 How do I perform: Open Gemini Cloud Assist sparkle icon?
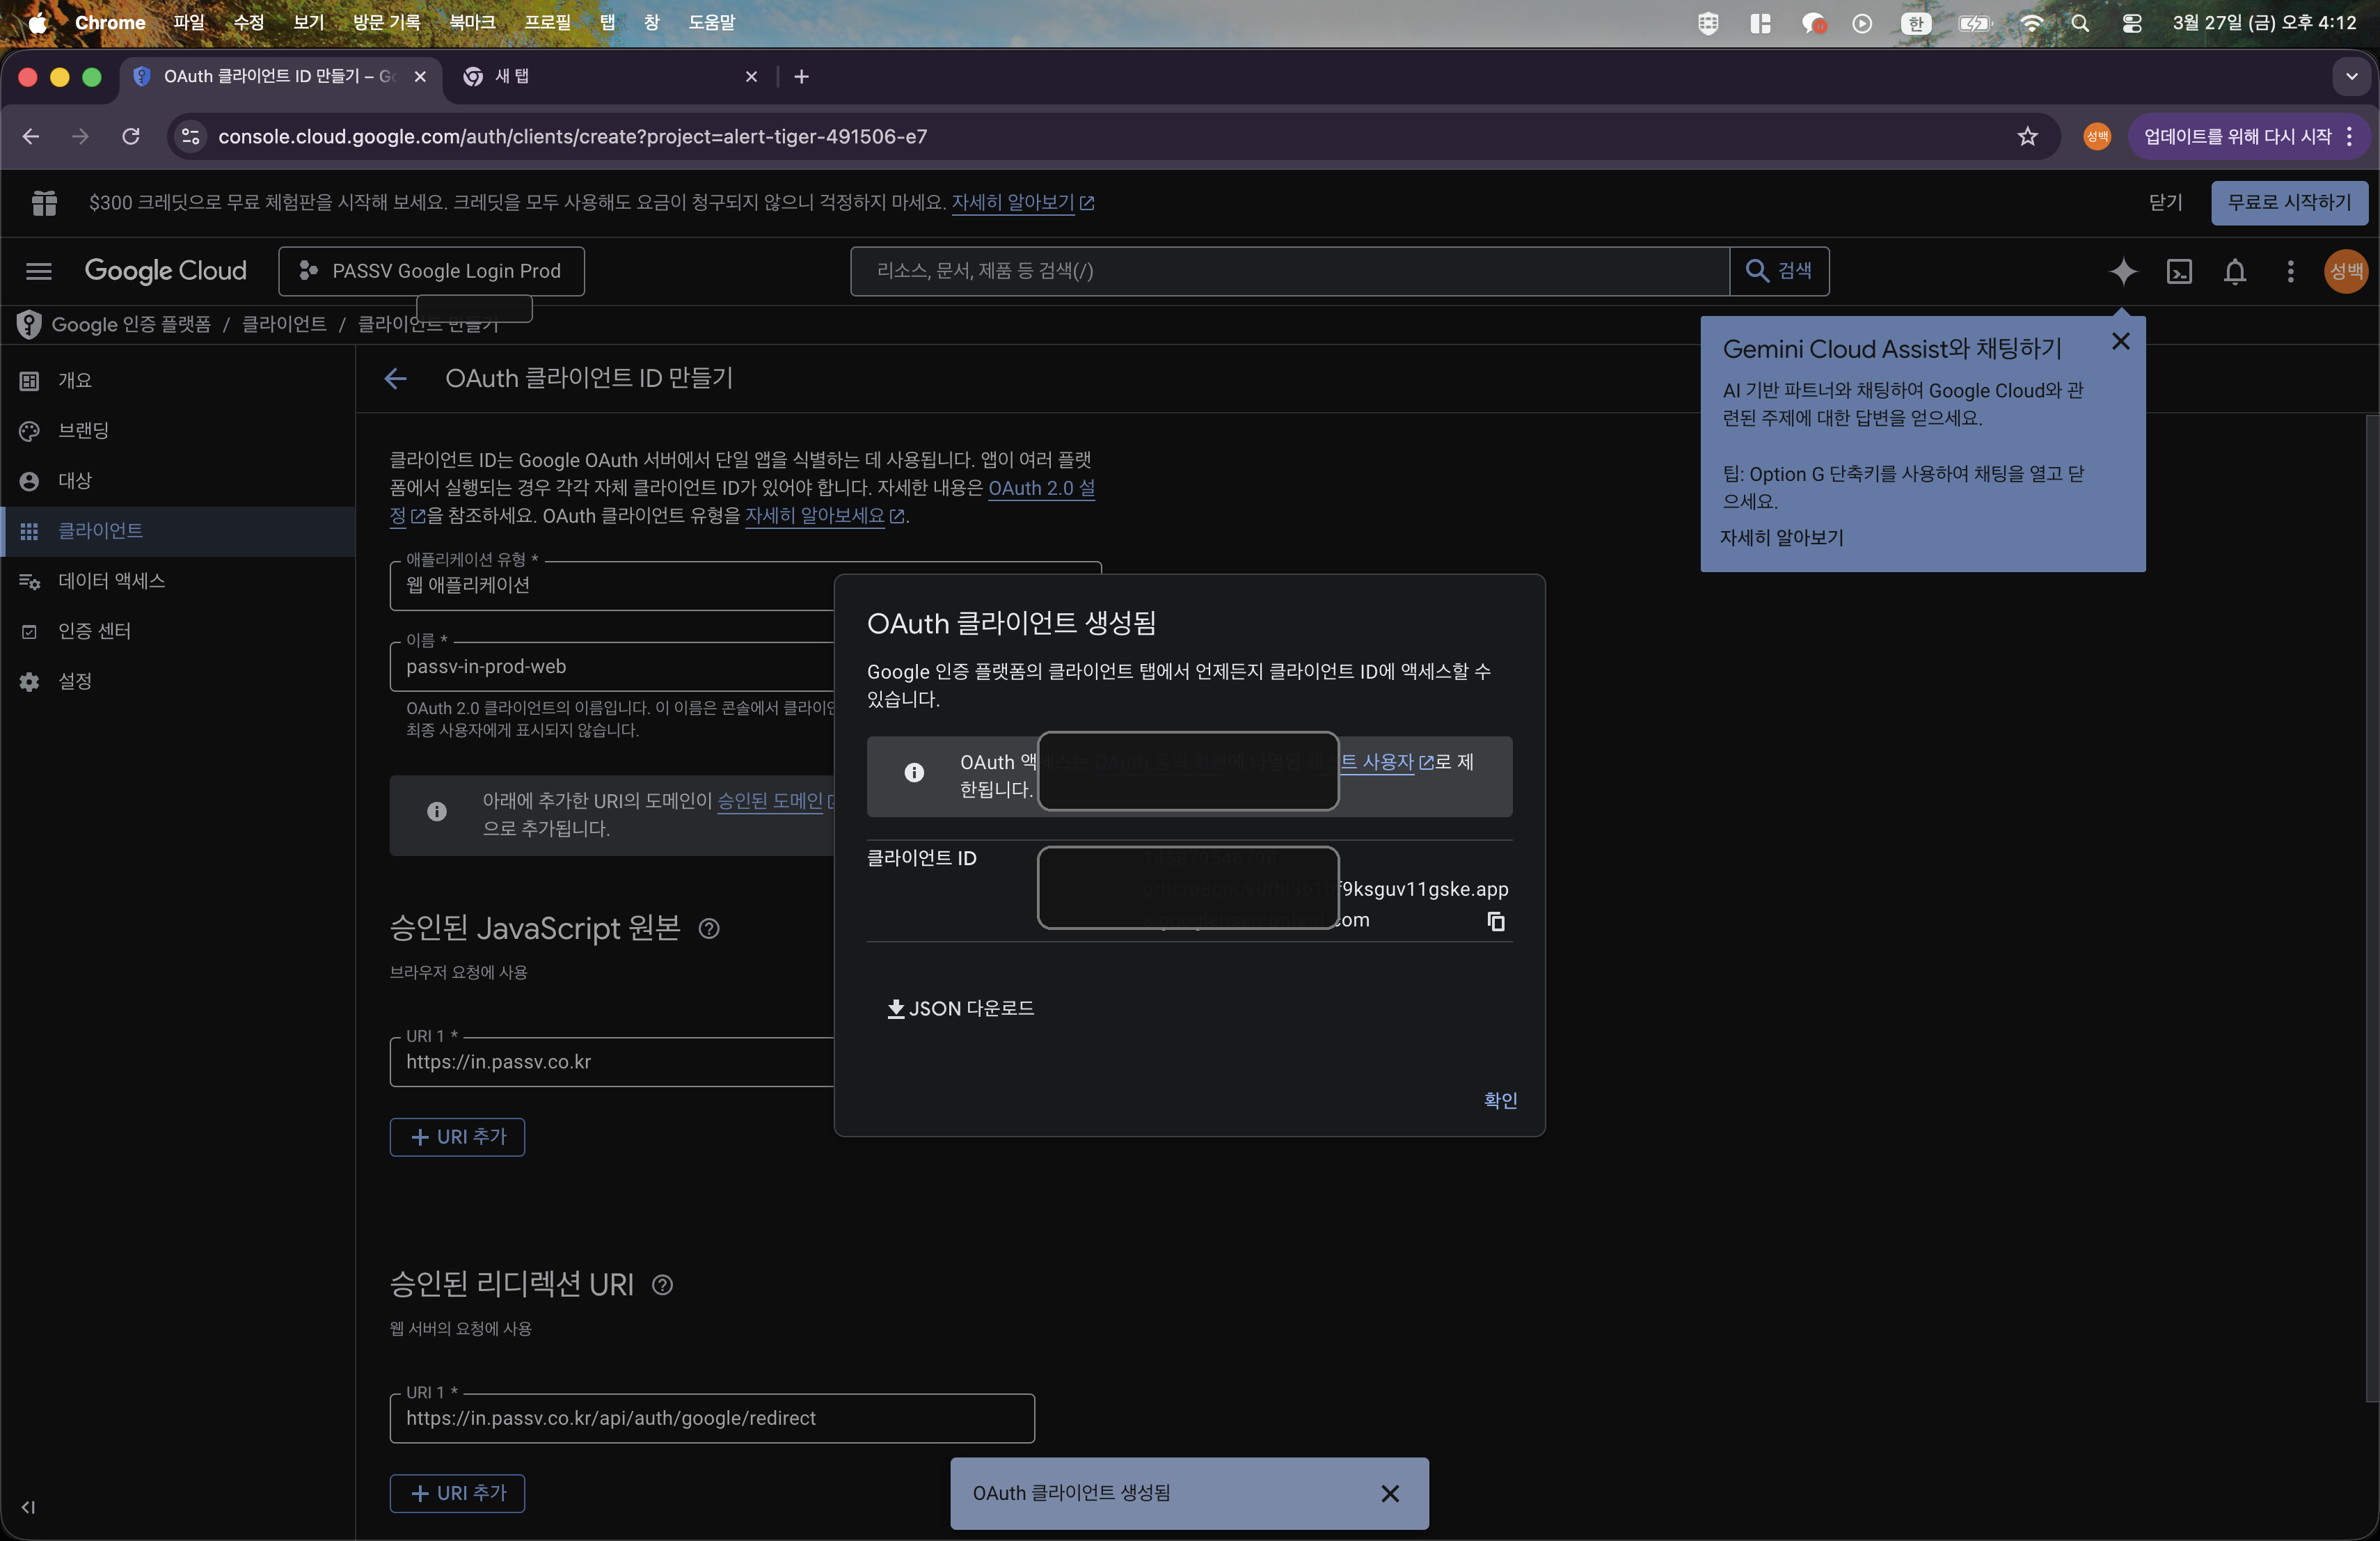tap(2124, 271)
